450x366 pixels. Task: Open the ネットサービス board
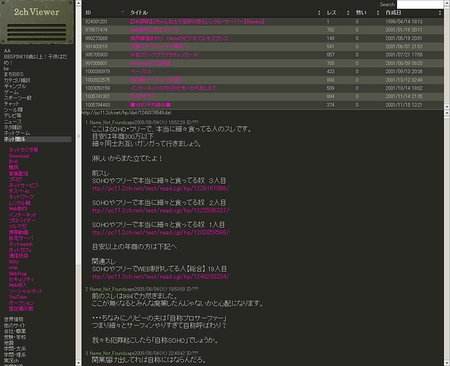[24, 185]
